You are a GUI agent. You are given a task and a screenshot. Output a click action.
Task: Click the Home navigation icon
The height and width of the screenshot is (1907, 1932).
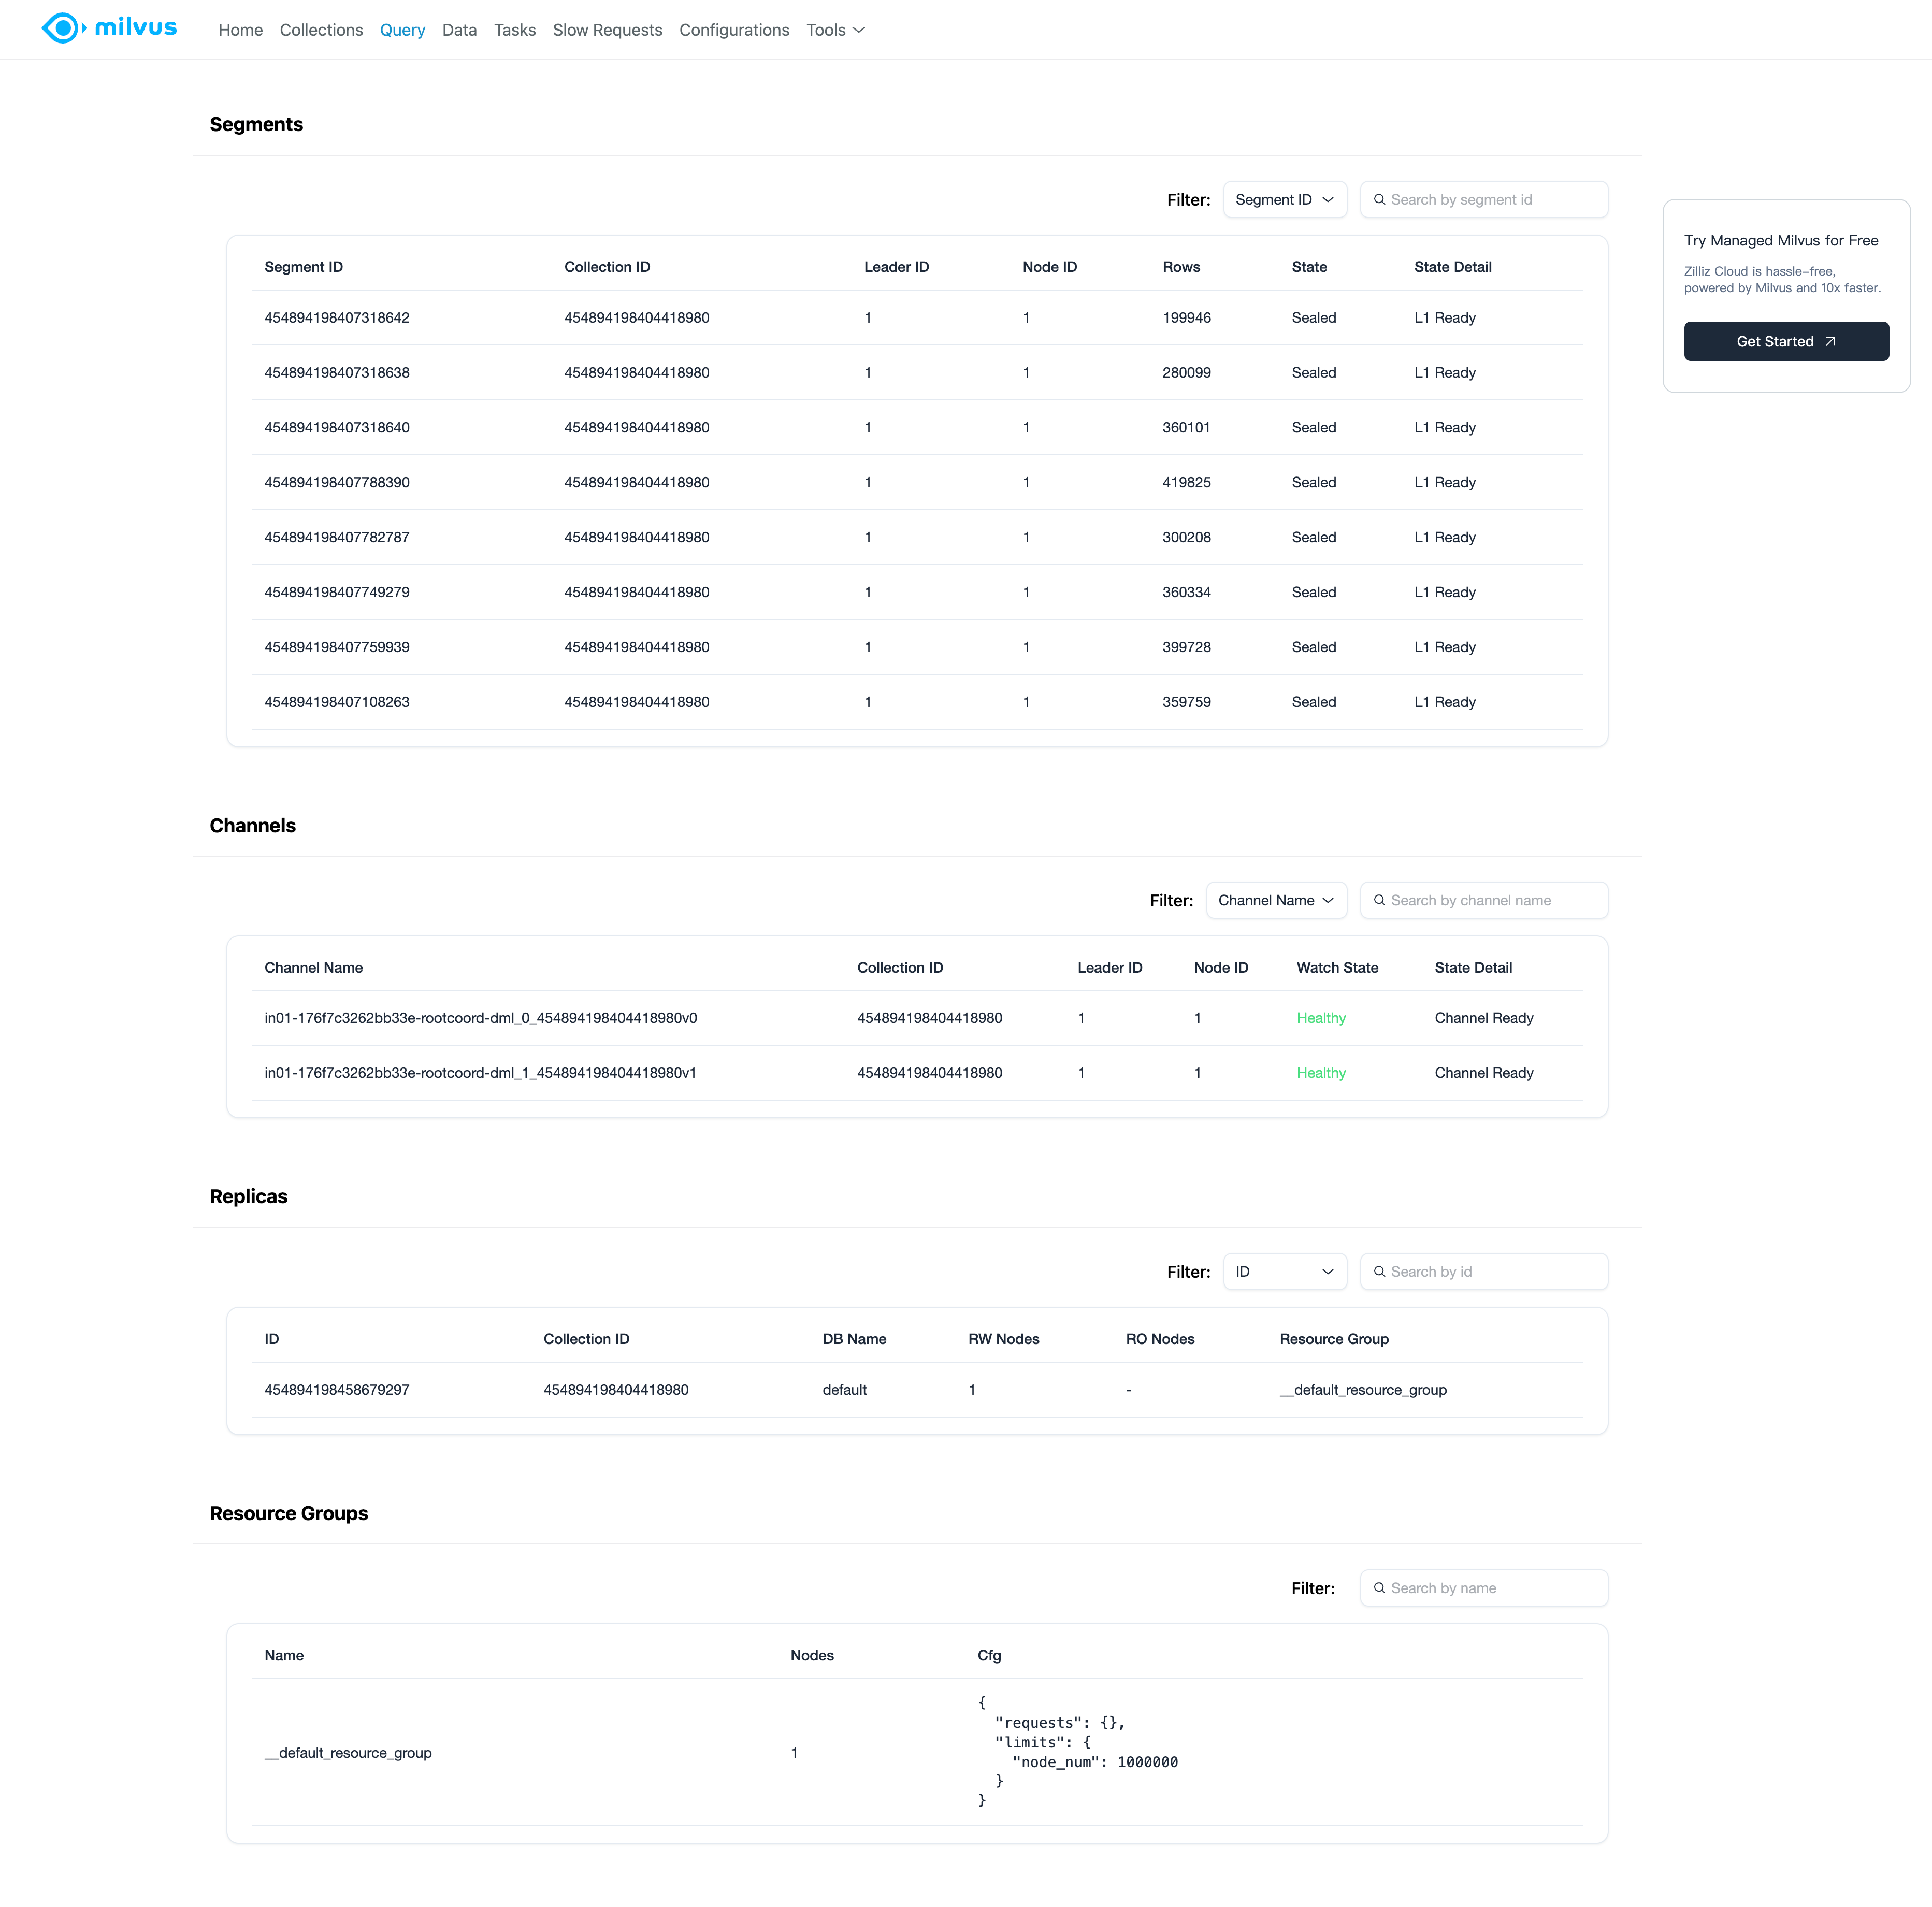[x=239, y=30]
